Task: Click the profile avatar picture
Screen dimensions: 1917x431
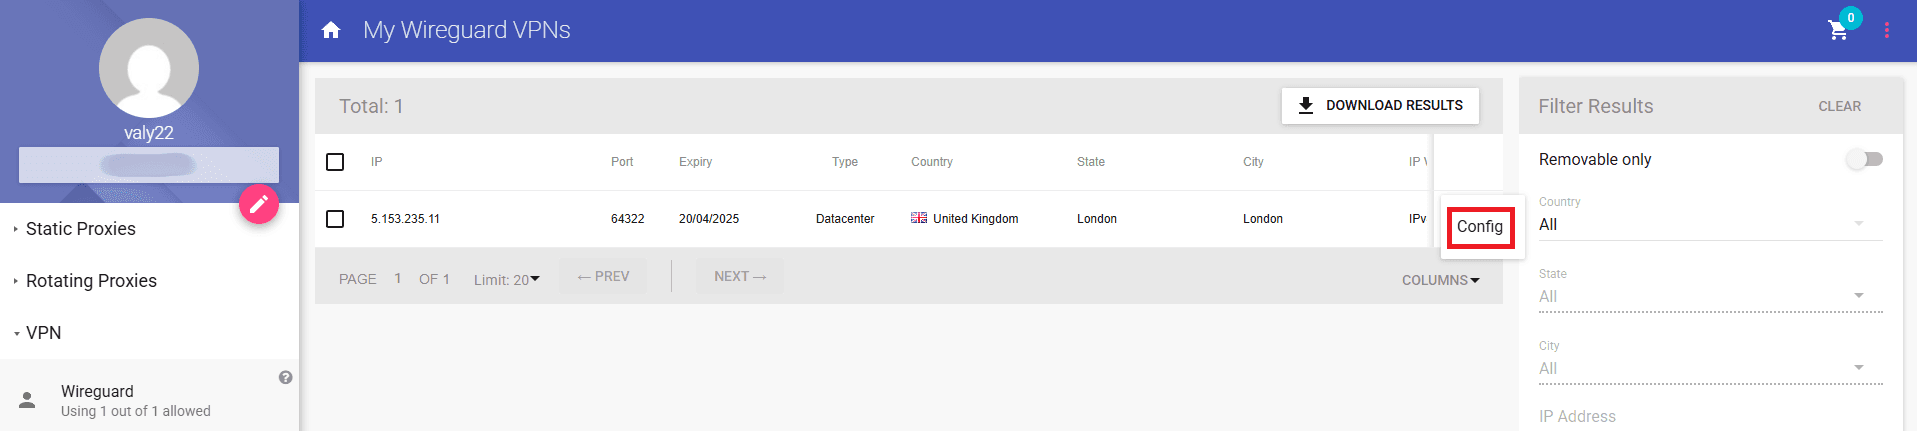Action: pyautogui.click(x=149, y=68)
